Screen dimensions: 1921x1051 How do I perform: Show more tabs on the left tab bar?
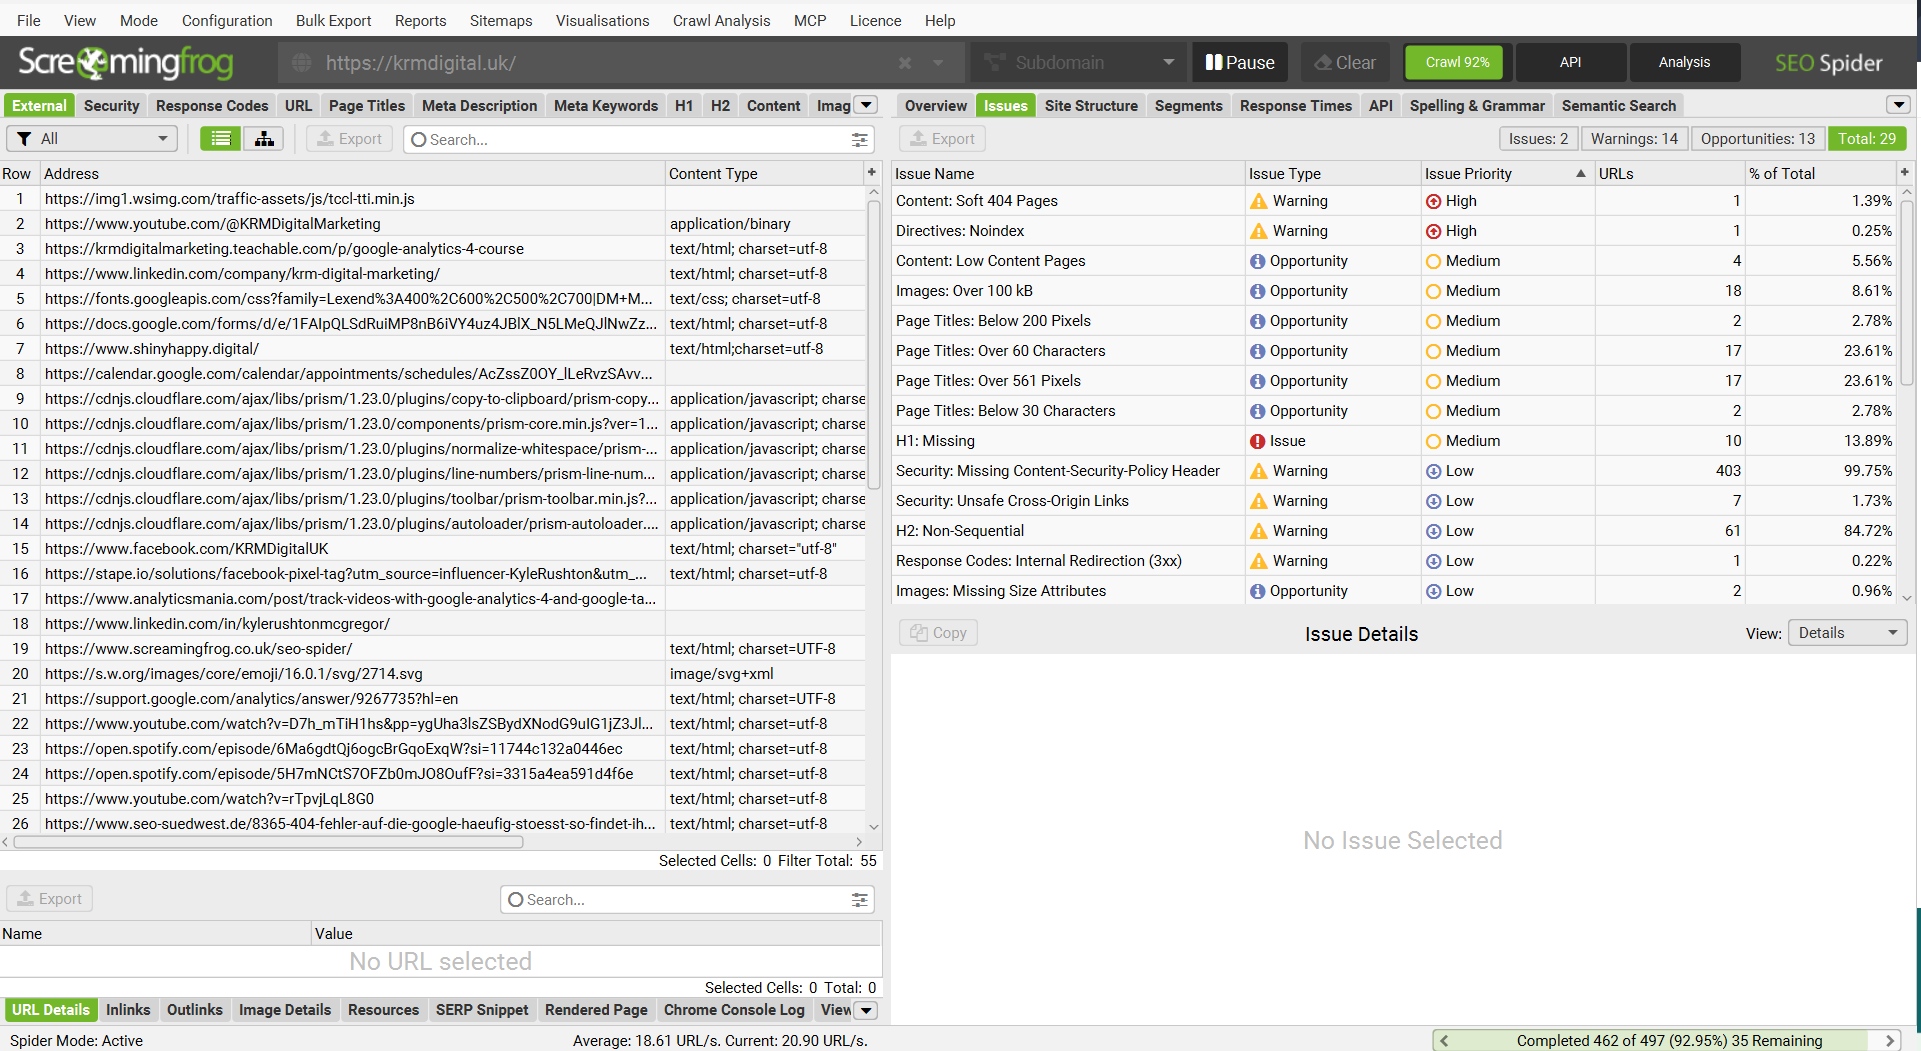click(x=867, y=105)
